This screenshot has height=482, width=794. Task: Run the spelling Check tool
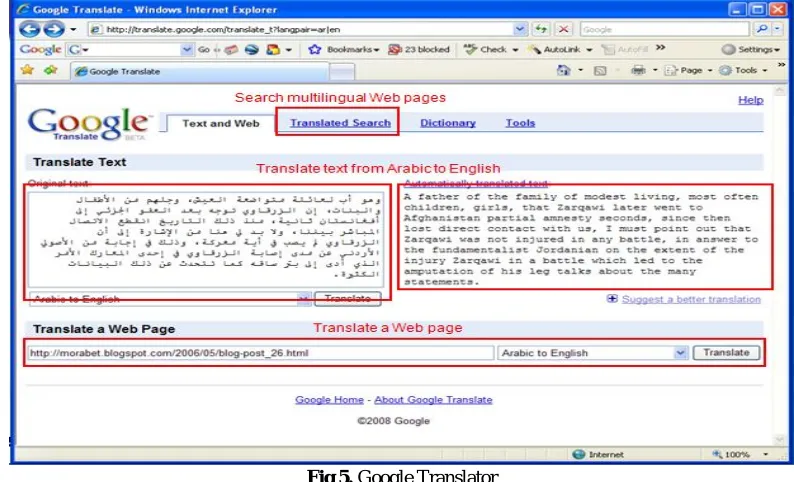[485, 50]
